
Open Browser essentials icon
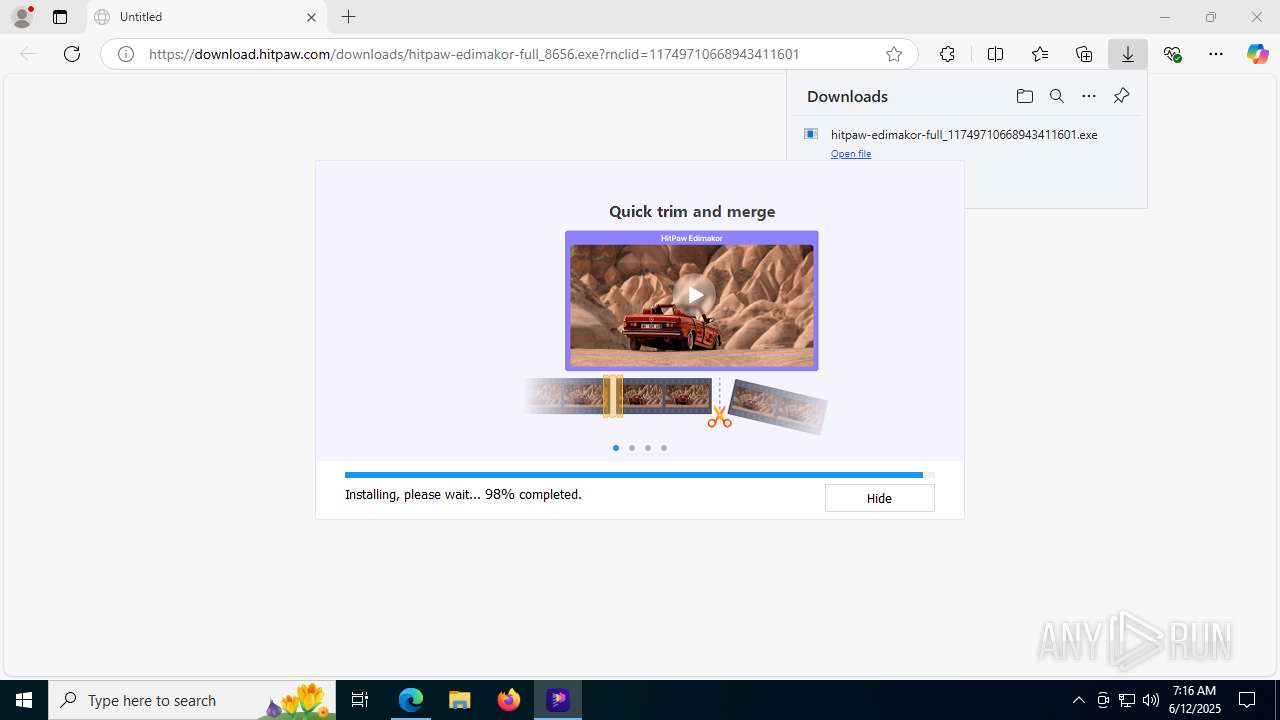click(x=1173, y=54)
